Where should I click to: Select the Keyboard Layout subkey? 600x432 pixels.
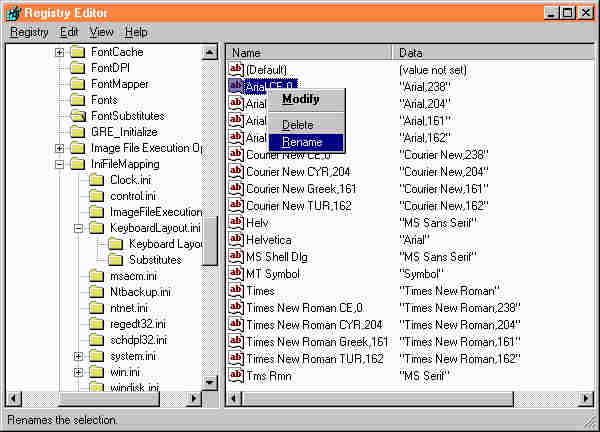click(x=165, y=244)
